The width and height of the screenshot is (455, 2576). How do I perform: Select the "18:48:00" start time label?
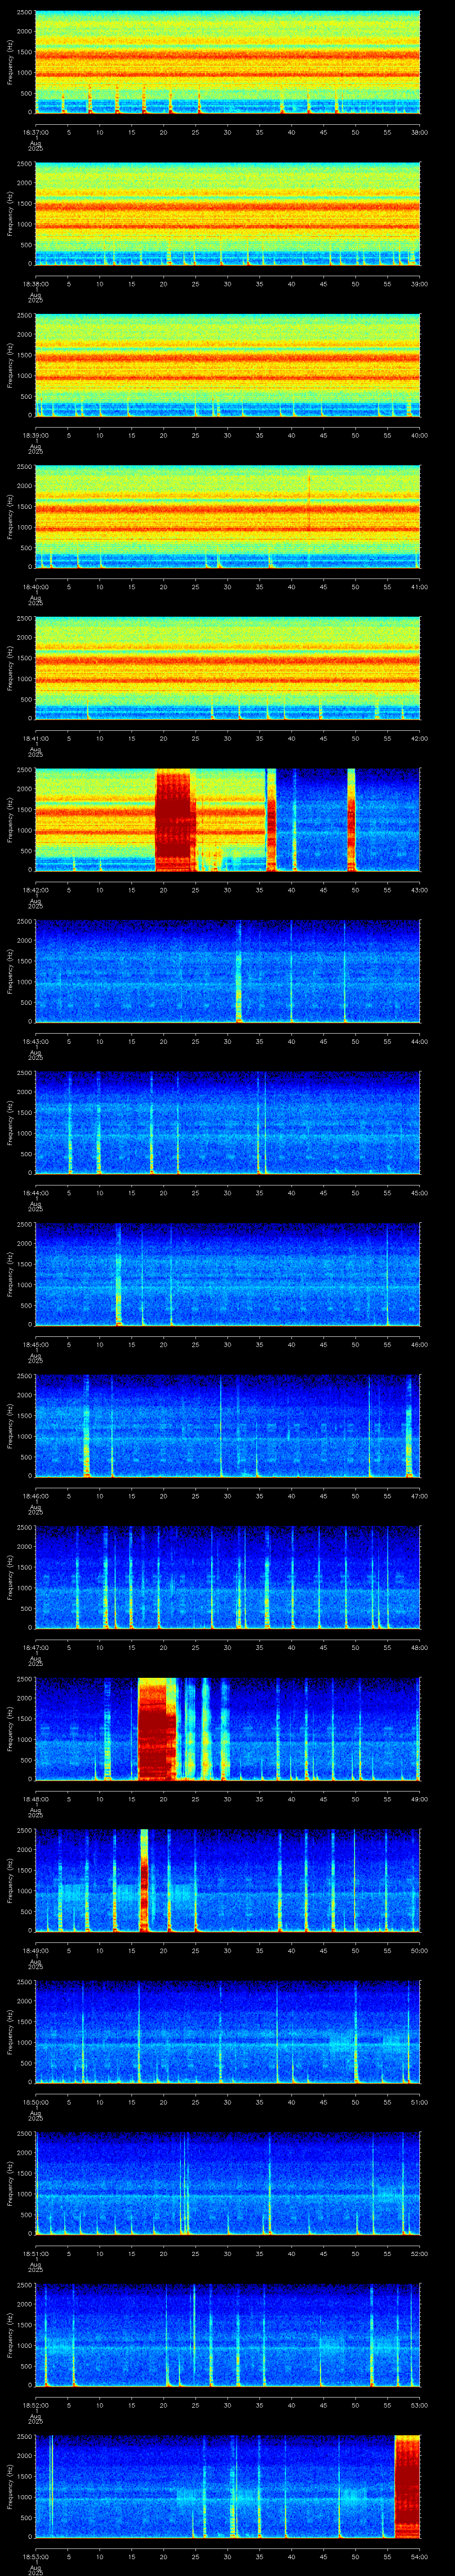[35, 1799]
